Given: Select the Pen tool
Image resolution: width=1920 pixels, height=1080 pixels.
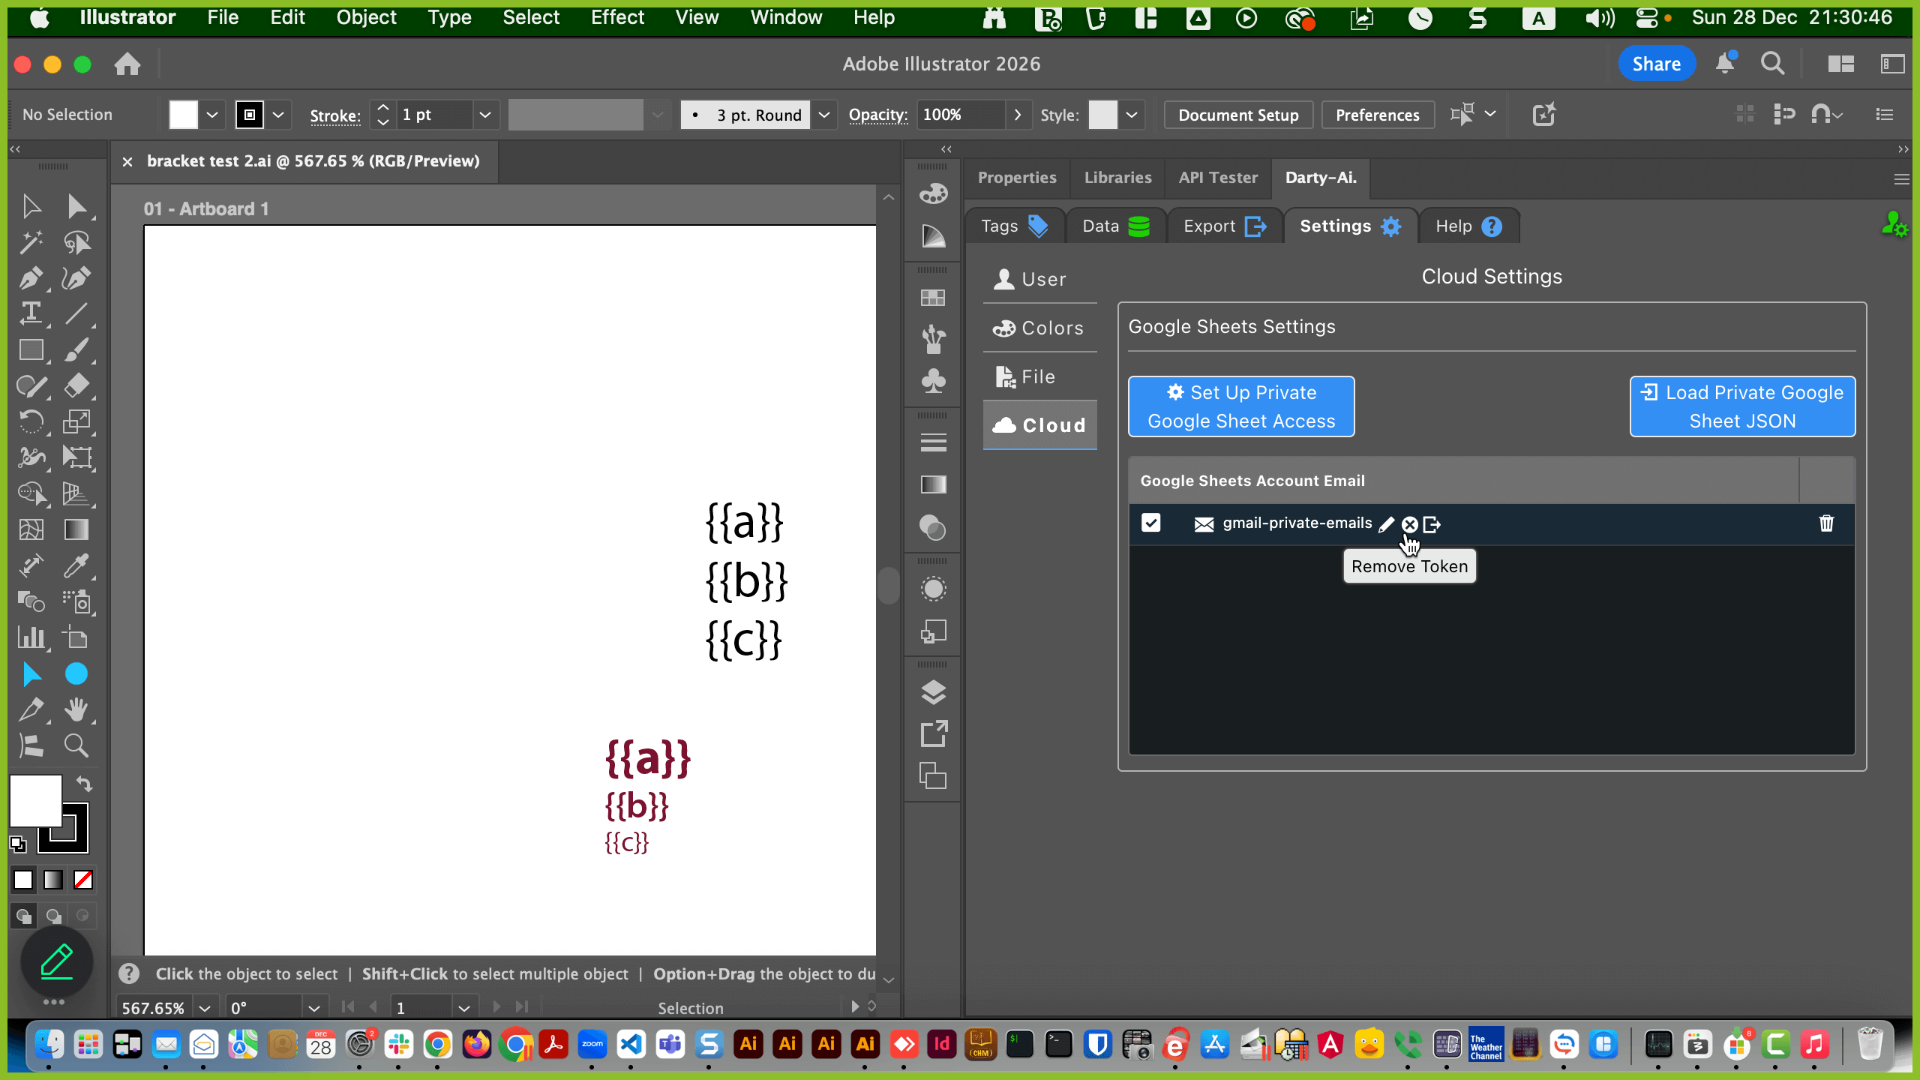Looking at the screenshot, I should click(31, 278).
